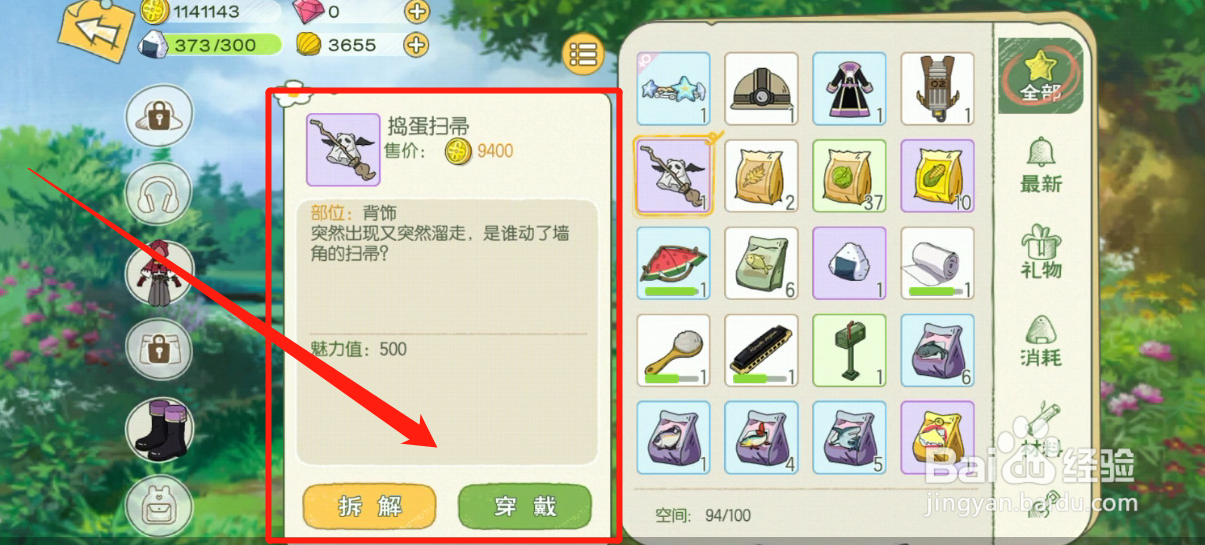
Task: Open the backpack equipment slot
Action: point(158,504)
